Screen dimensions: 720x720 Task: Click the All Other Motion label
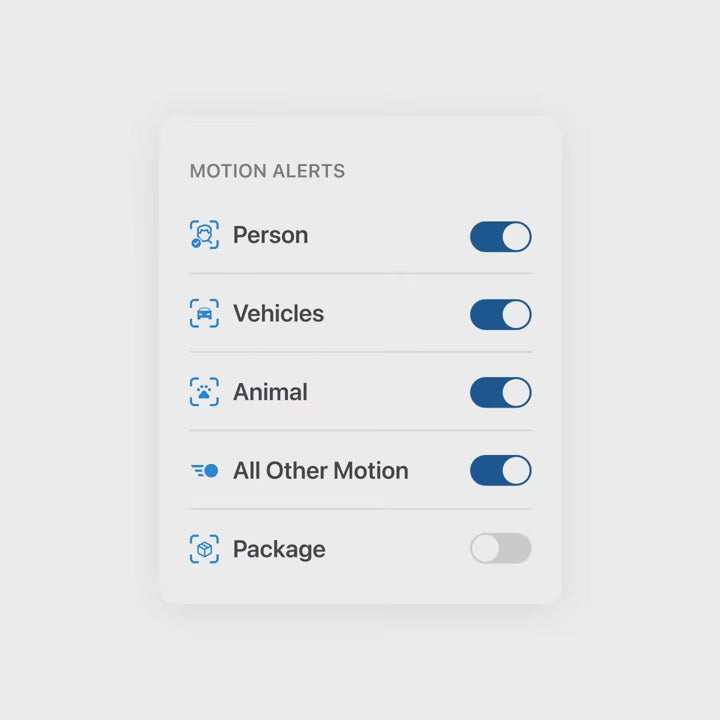pos(320,470)
